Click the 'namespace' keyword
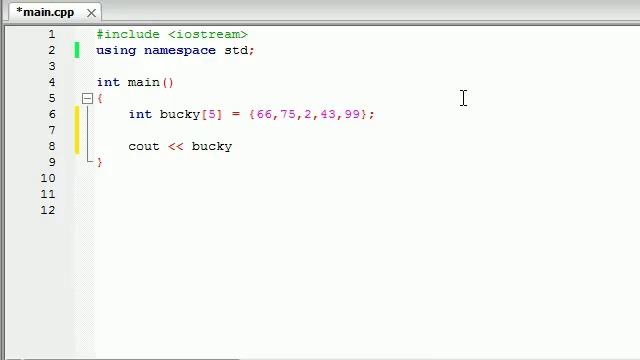 click(180, 51)
